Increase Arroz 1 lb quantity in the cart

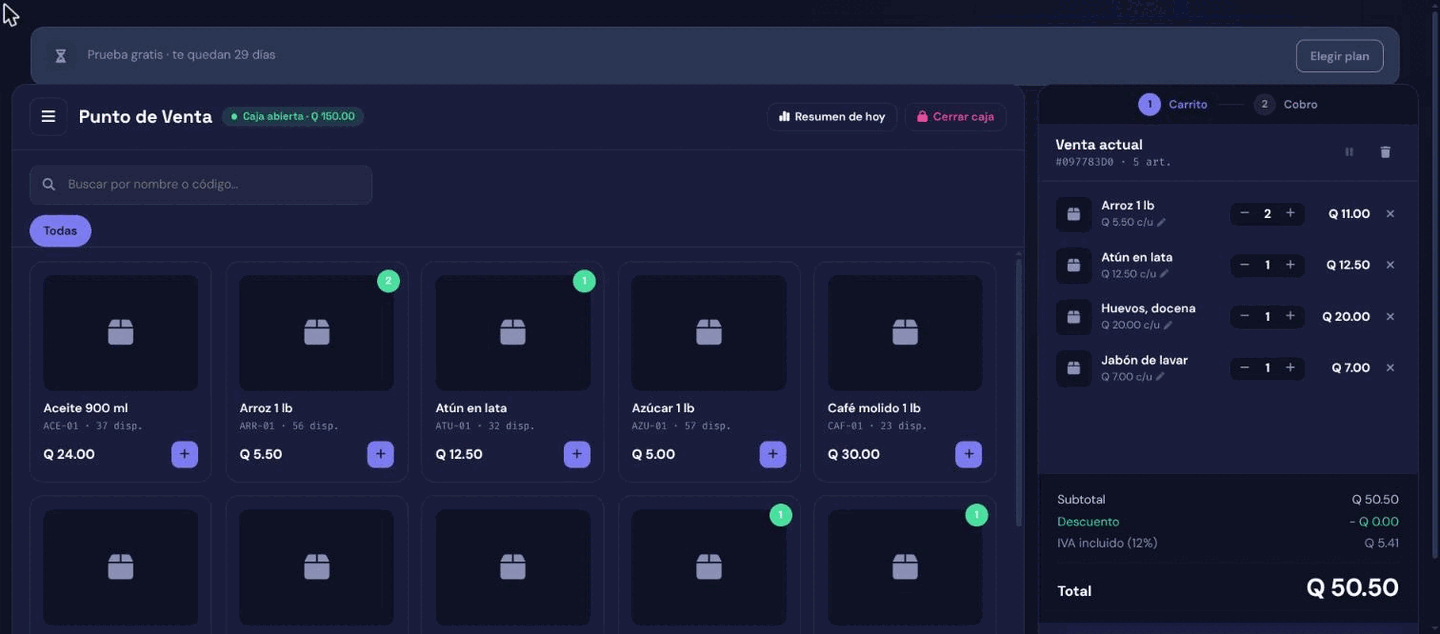coord(1290,213)
